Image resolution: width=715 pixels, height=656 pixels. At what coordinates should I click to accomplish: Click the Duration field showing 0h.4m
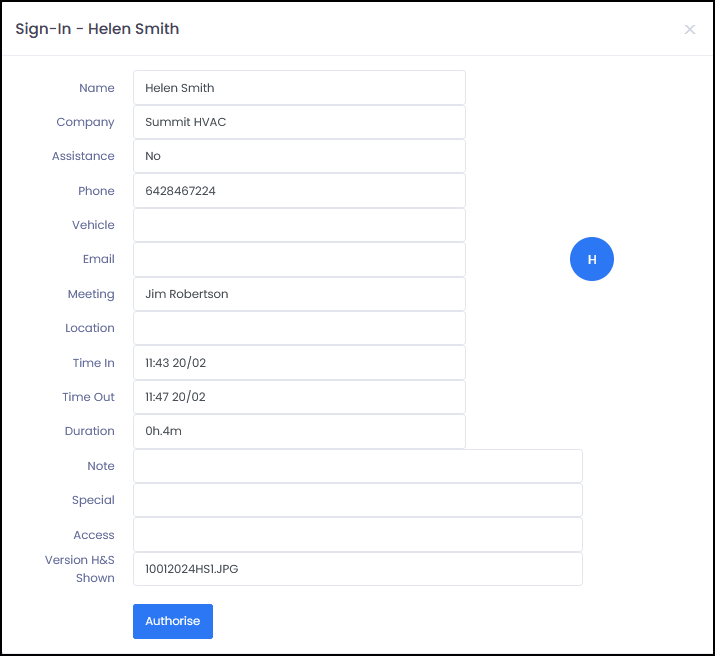[x=299, y=431]
